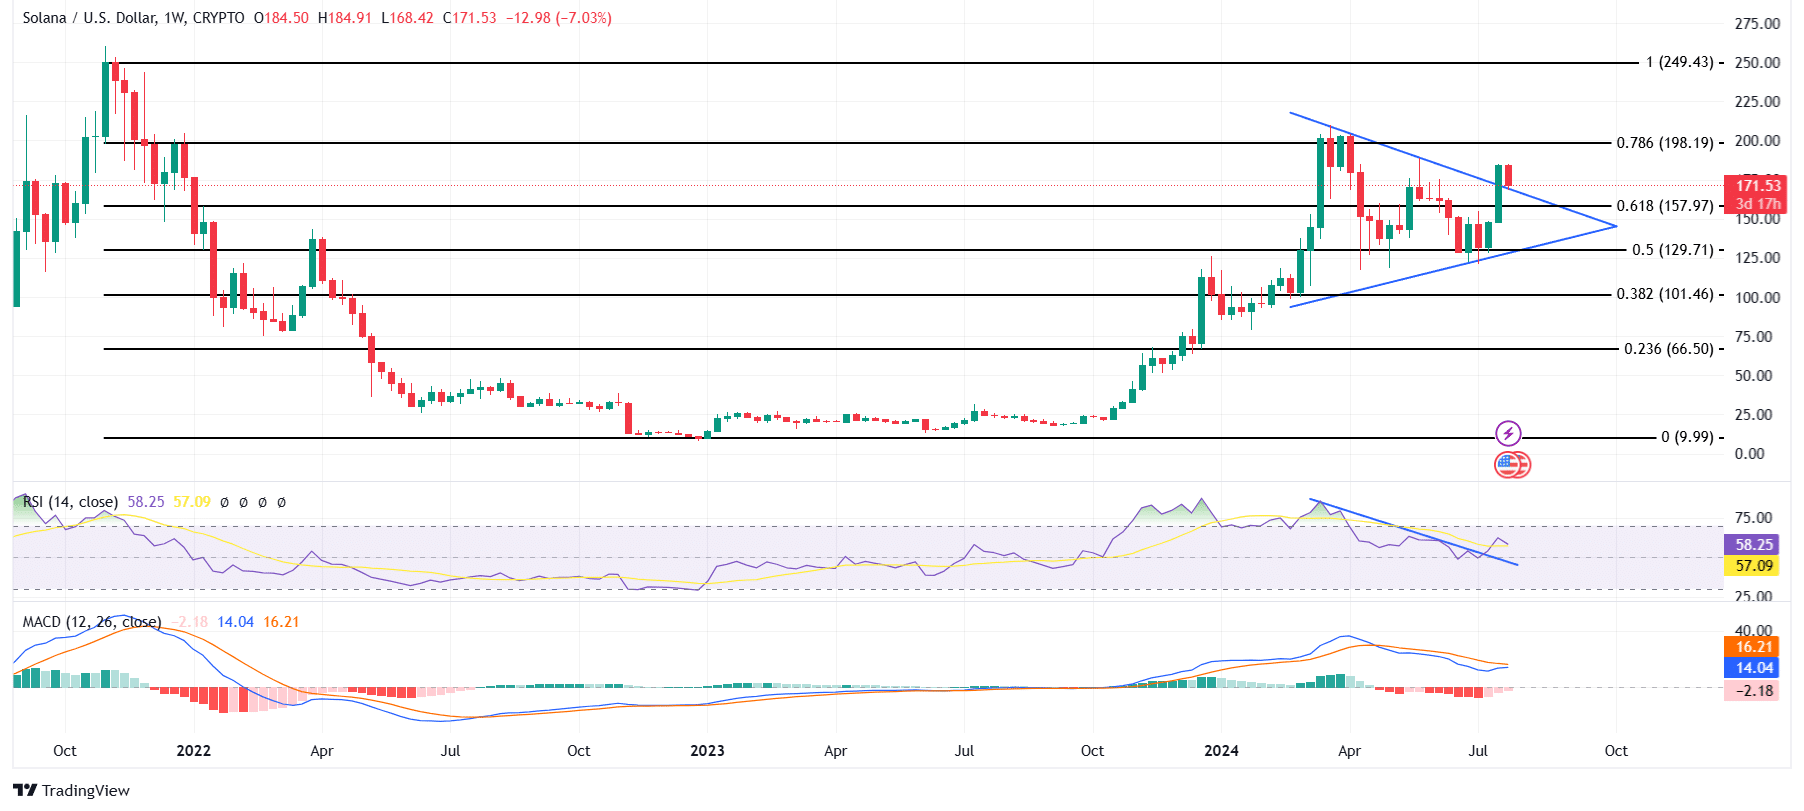1804x811 pixels.
Task: Click the purple 58.25 value in RSI legend
Action: pos(146,502)
